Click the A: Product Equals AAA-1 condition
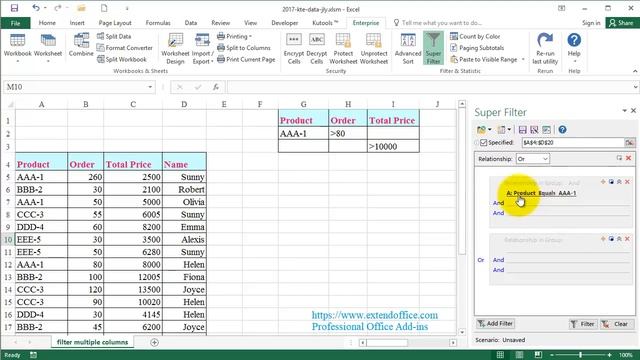640x360 pixels. 541,193
